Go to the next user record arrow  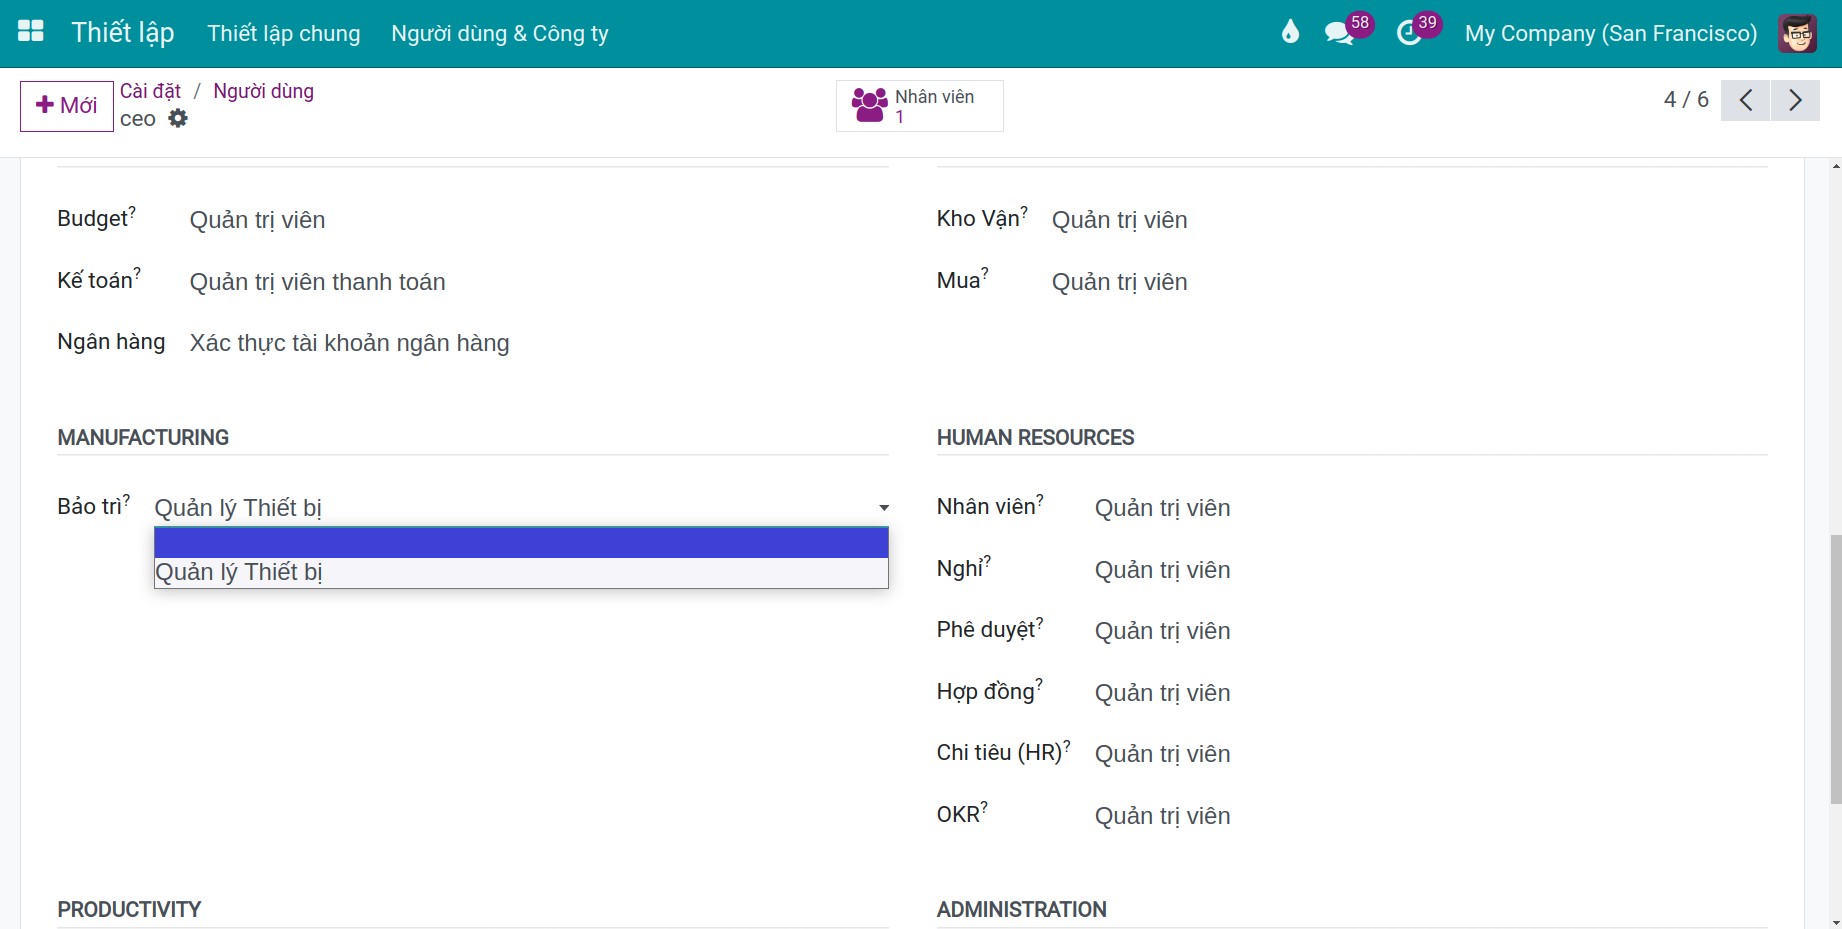click(1795, 100)
